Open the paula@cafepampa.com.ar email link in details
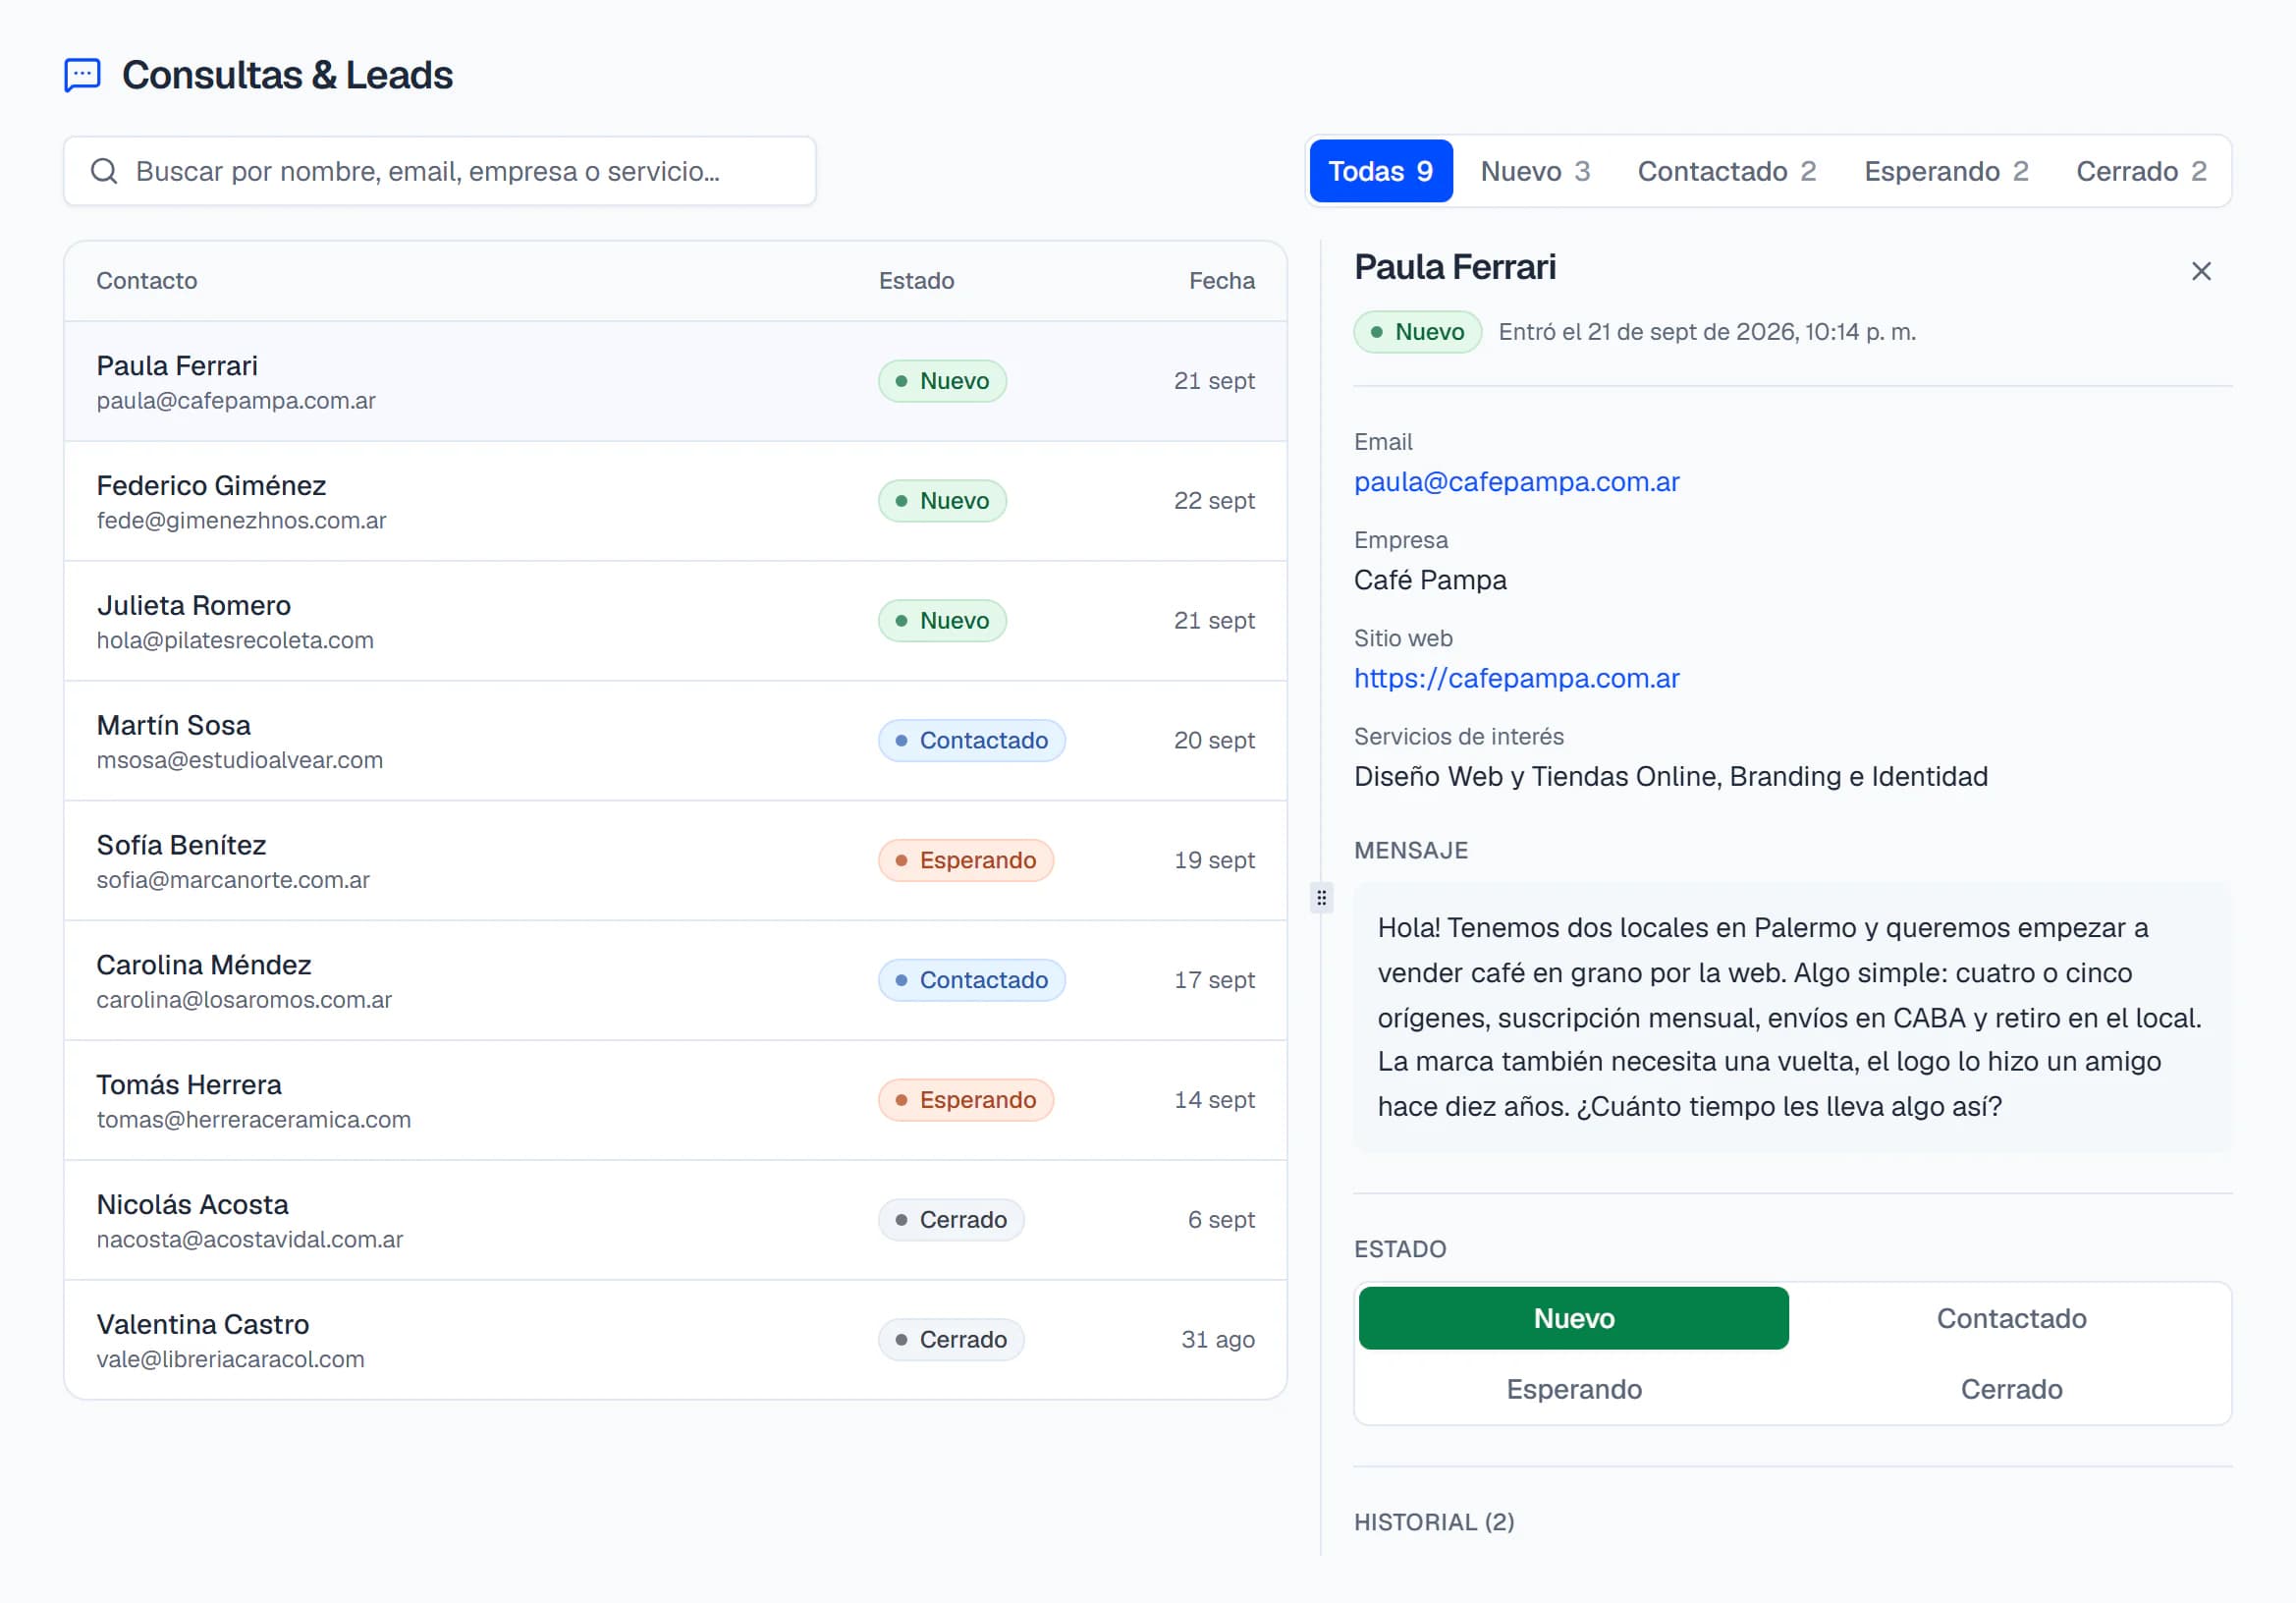 [x=1516, y=482]
